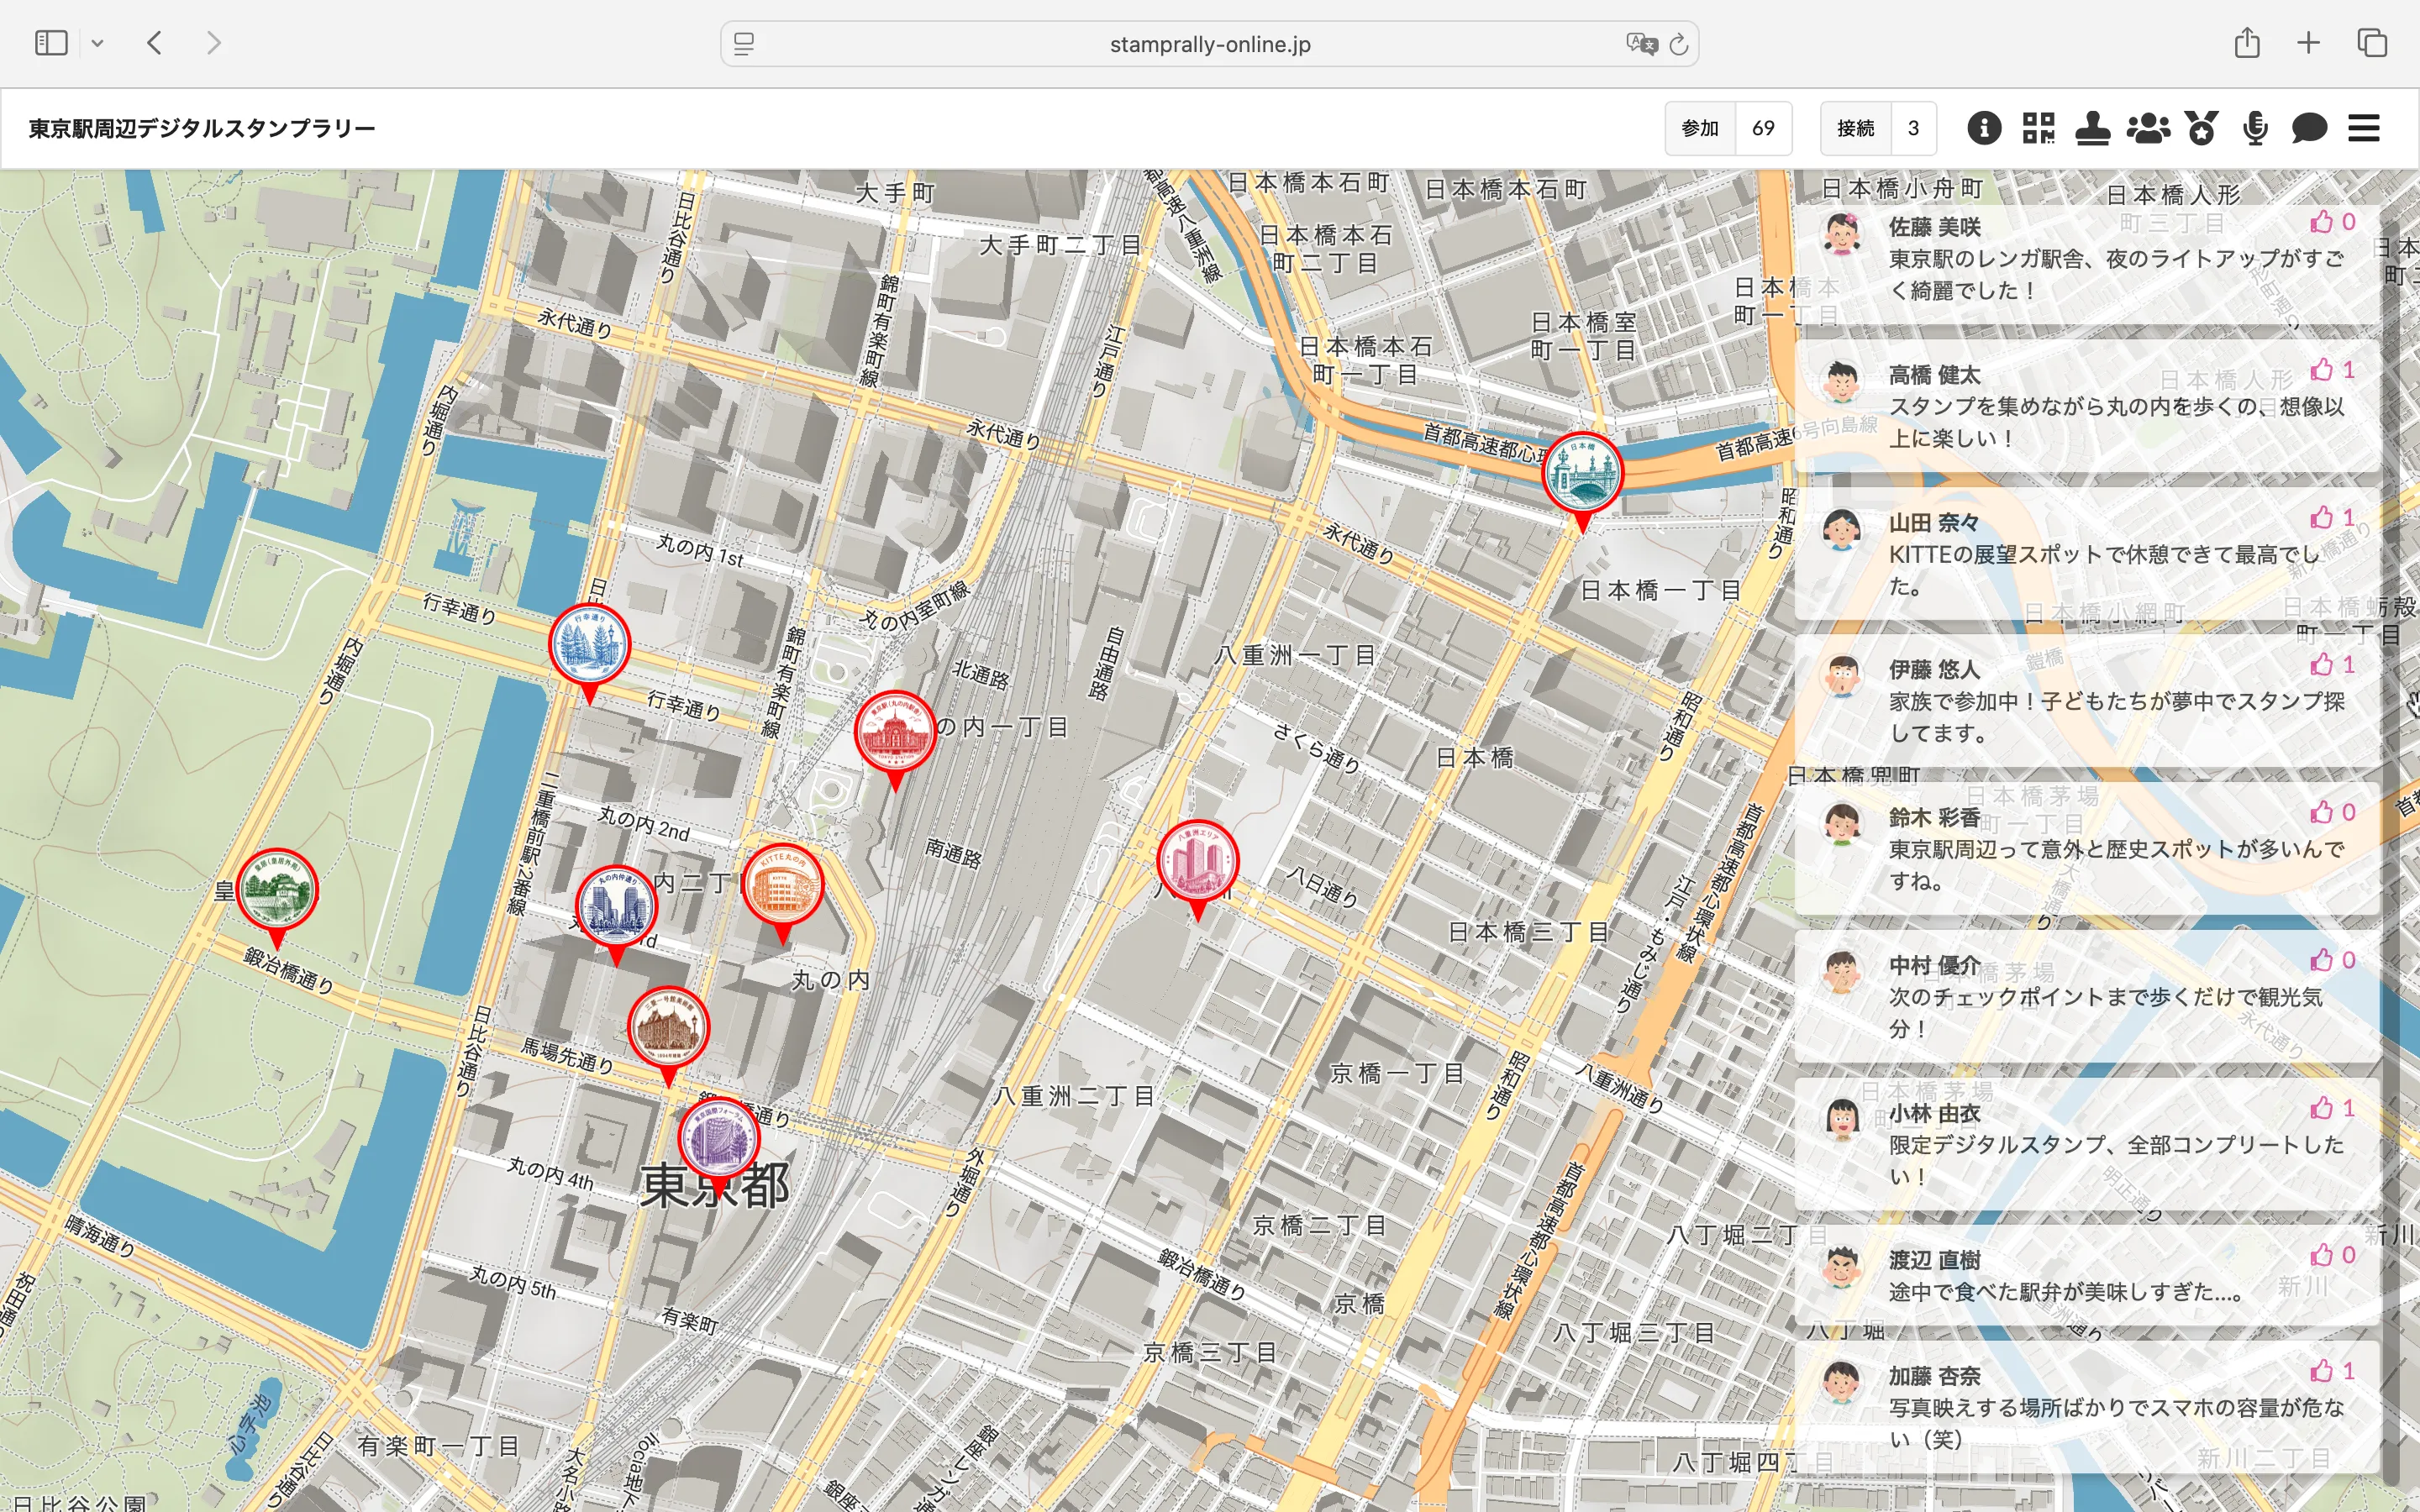Like 鈴木 彩香's comment
This screenshot has height=1512, width=2420.
point(2333,812)
